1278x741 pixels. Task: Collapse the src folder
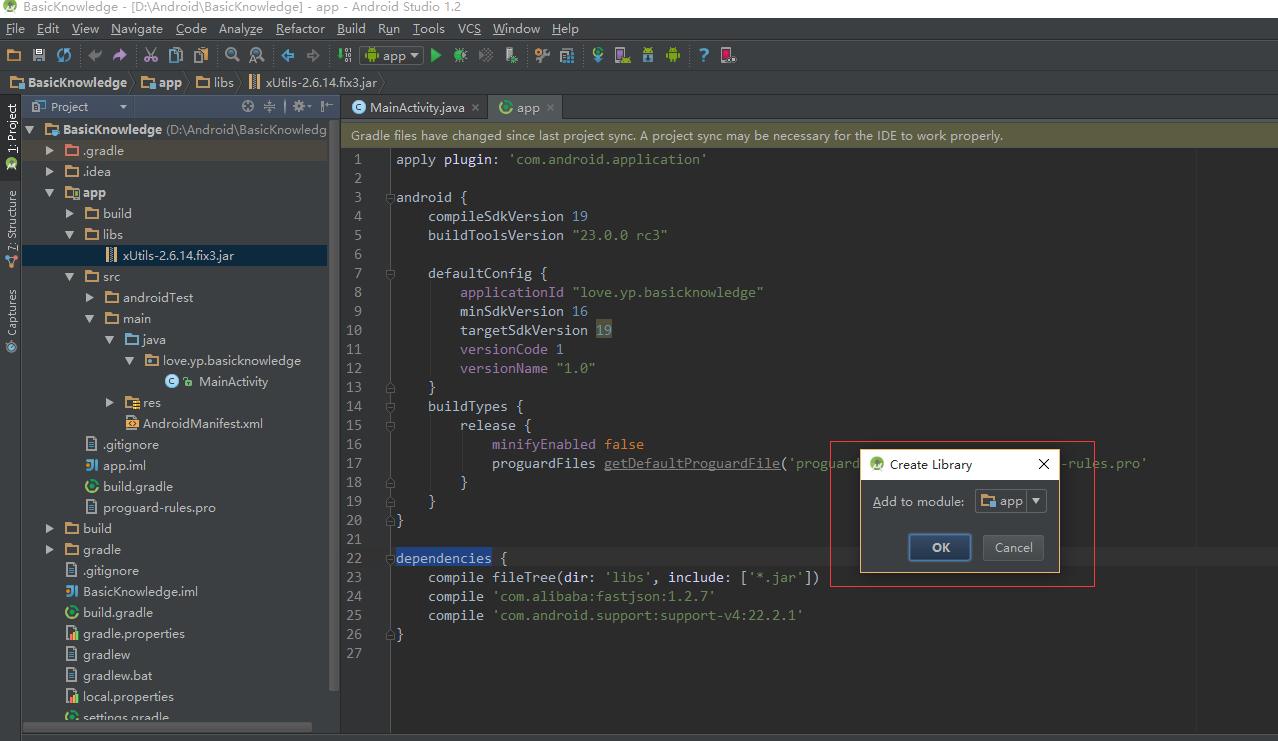coord(69,276)
